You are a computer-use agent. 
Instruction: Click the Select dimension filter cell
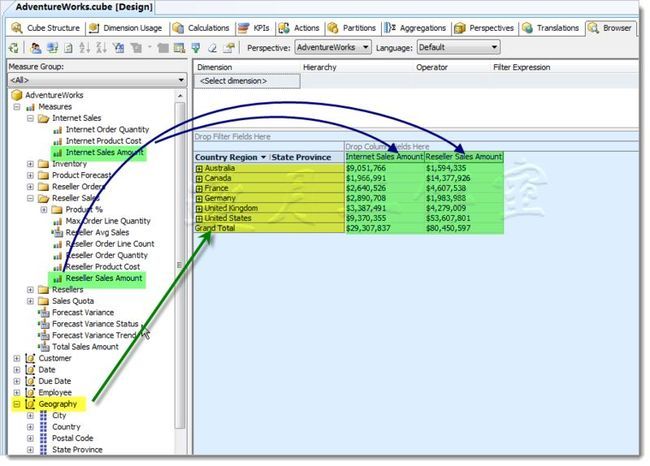(247, 81)
